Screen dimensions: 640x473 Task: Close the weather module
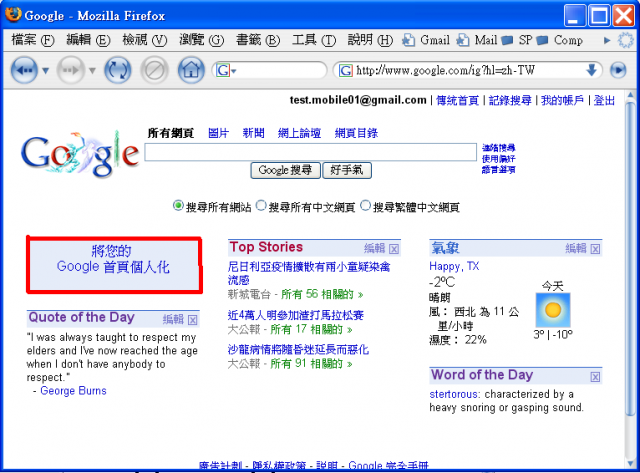[596, 249]
